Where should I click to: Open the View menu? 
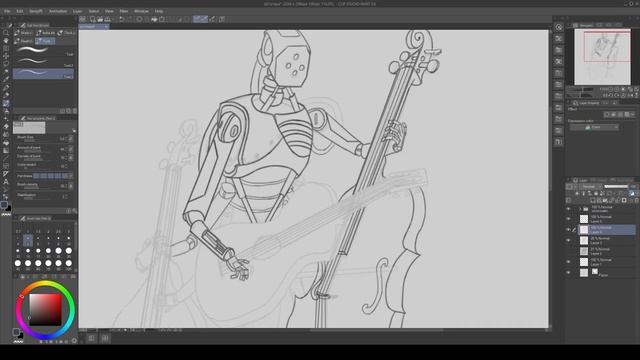click(x=109, y=11)
